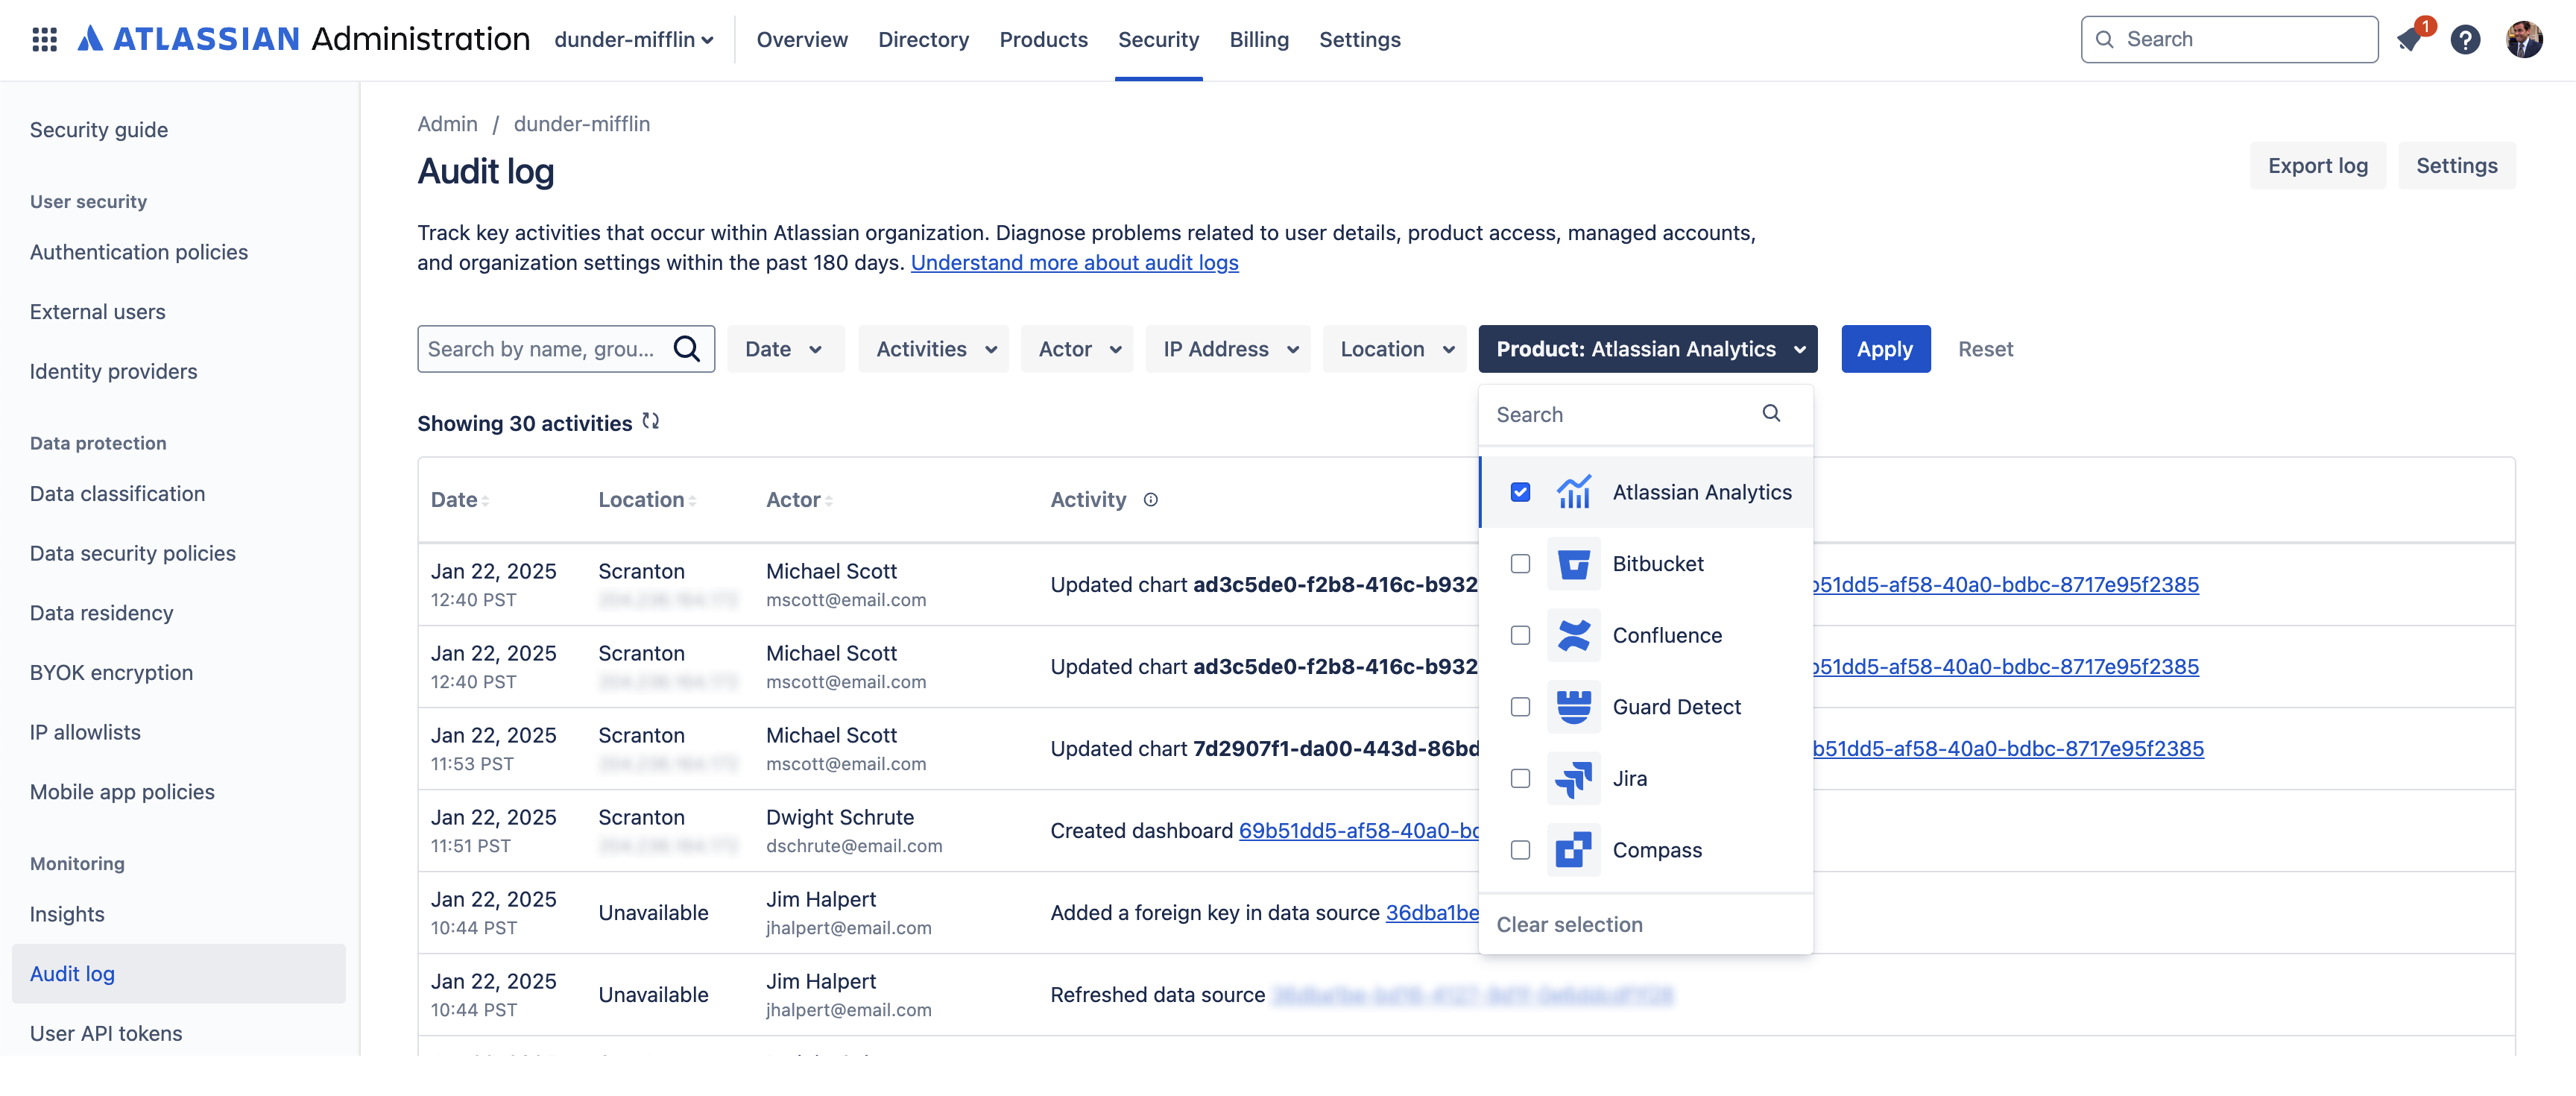This screenshot has width=2576, height=1096.
Task: Click the Activity column info icon
Action: point(1151,499)
